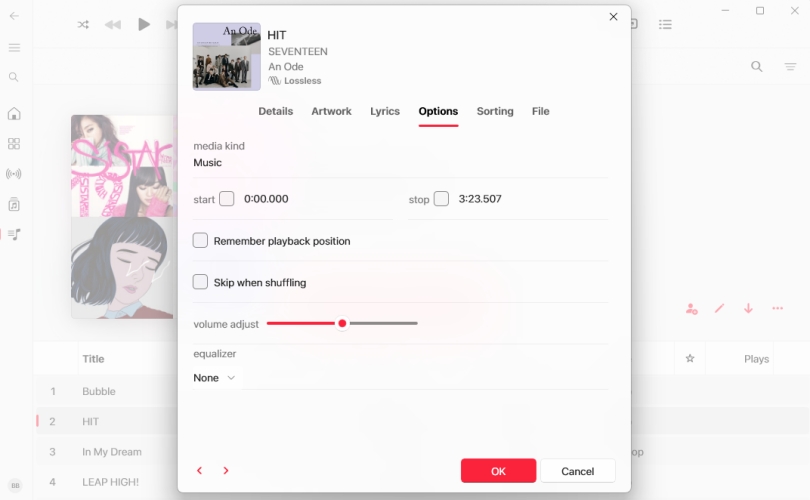Go back with the back arrow
The image size is (810, 500).
pos(14,15)
